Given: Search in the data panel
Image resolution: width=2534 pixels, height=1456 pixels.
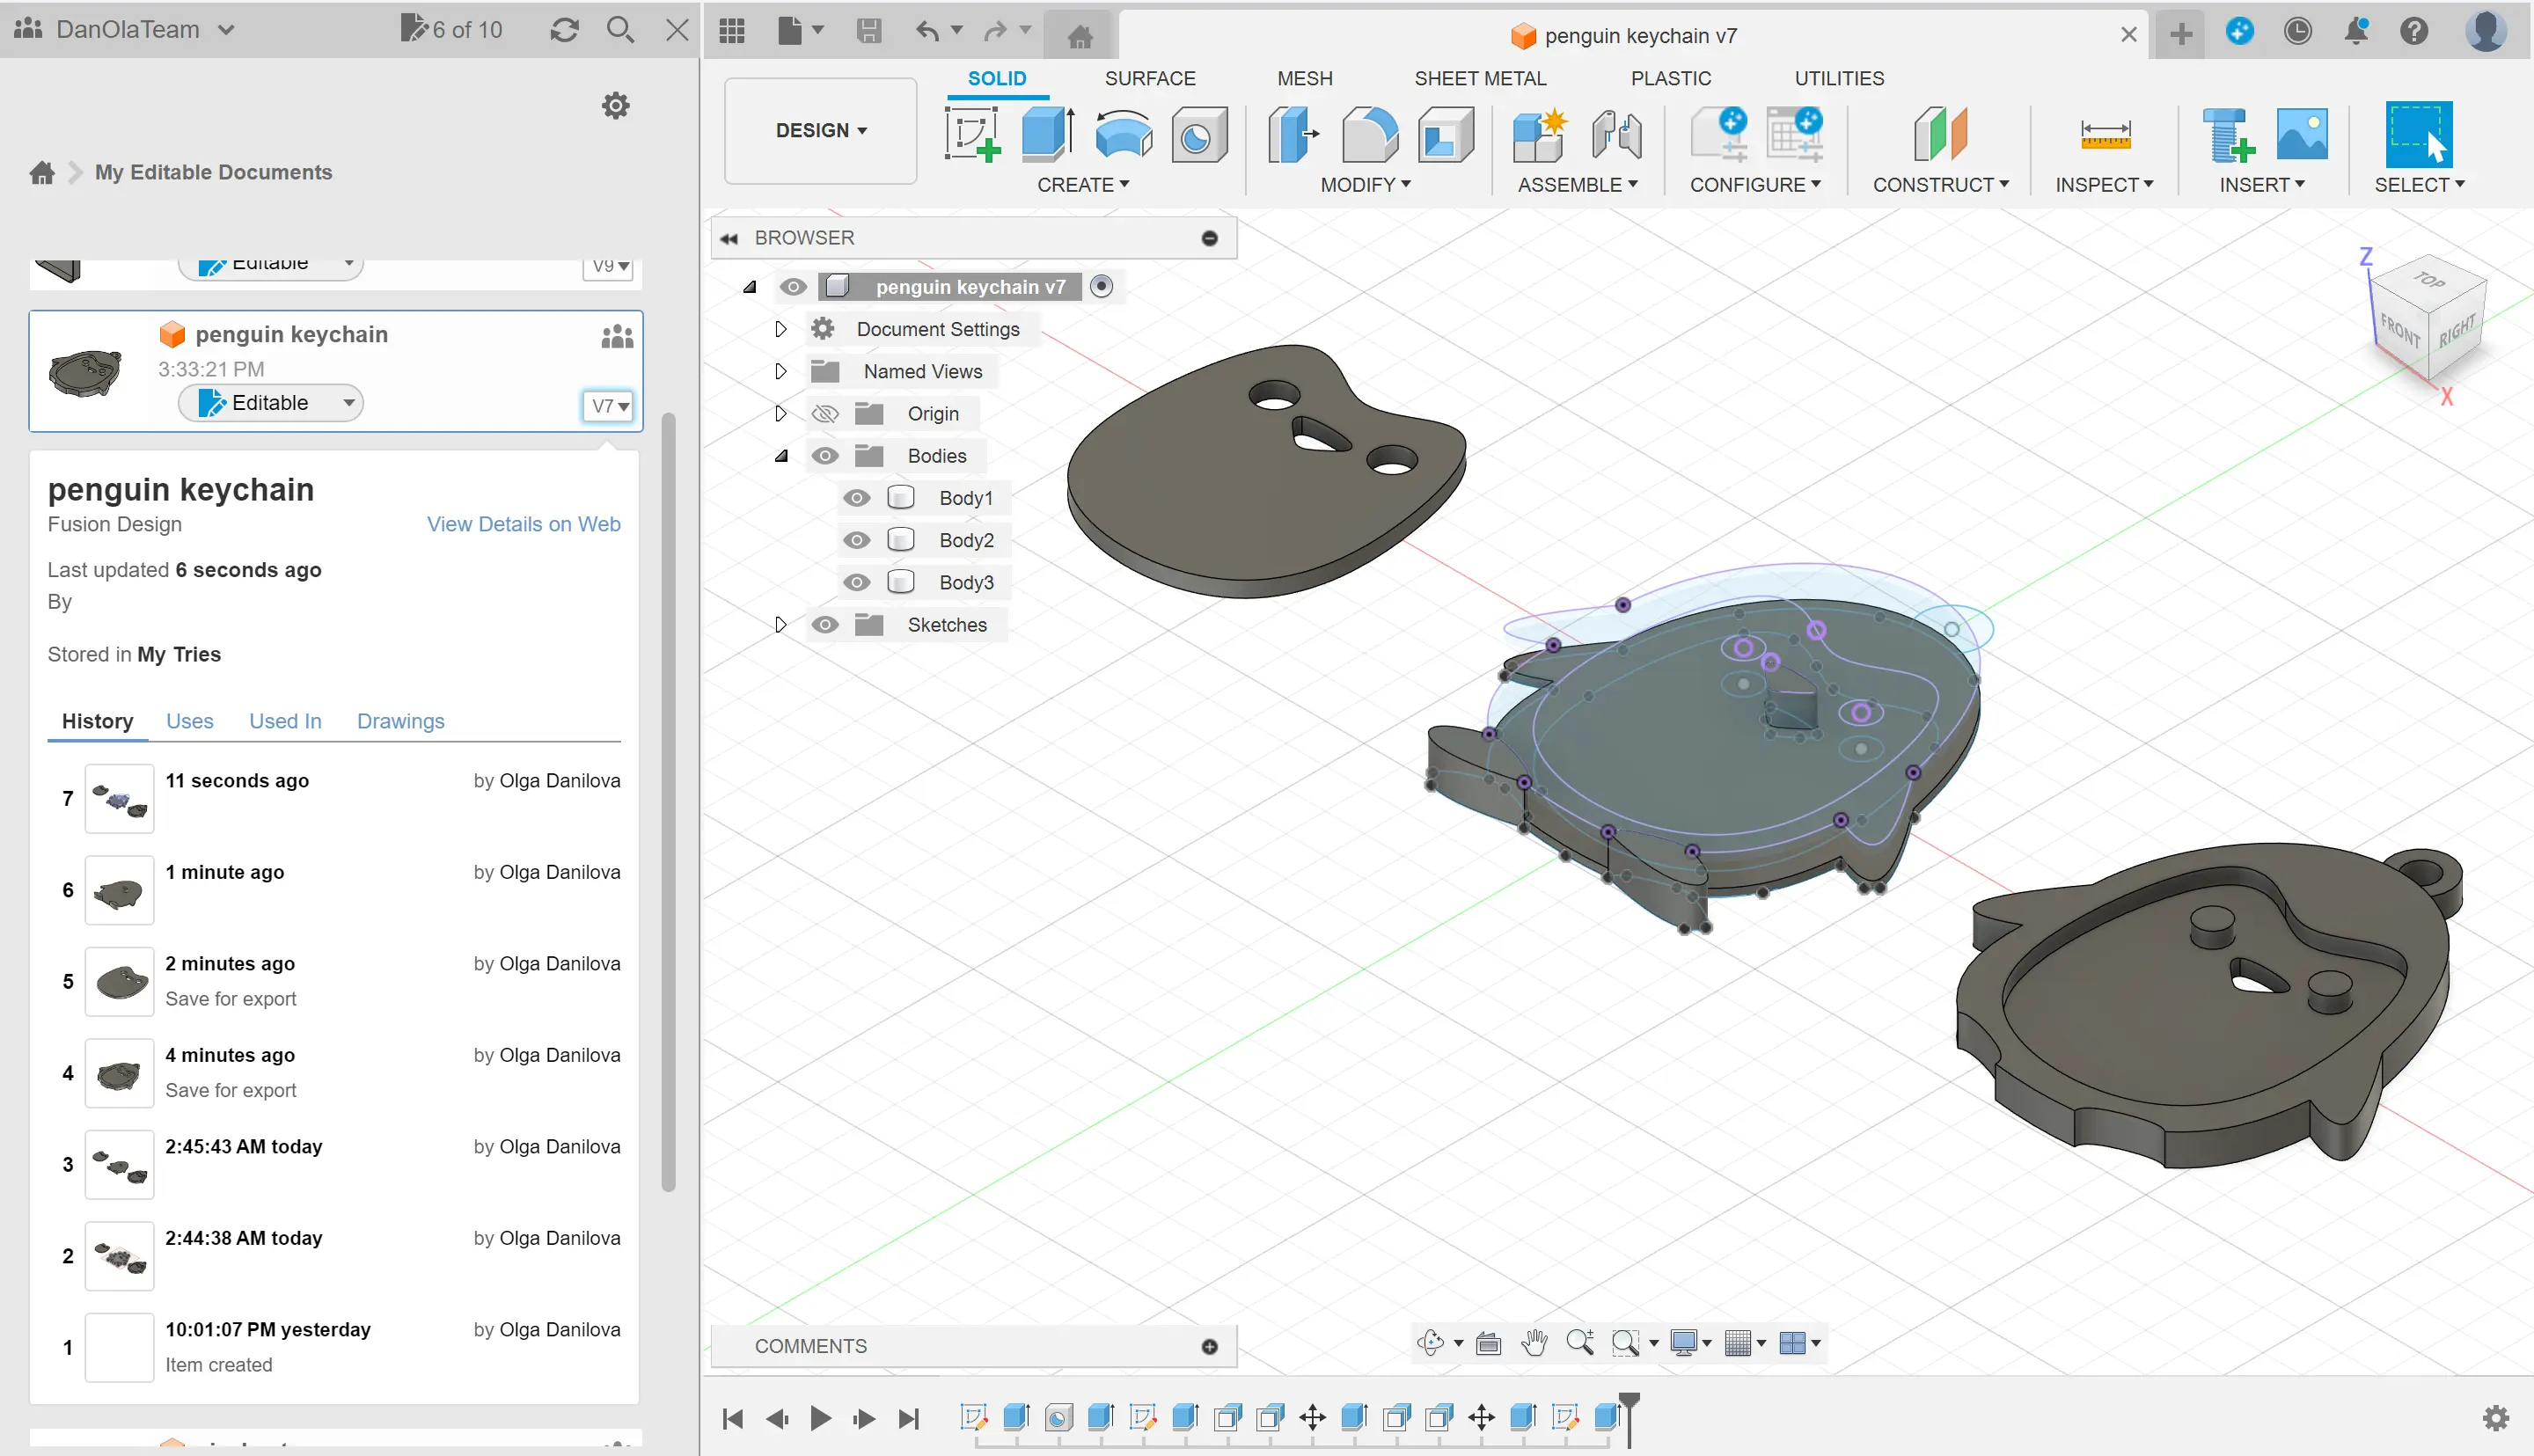Looking at the screenshot, I should pos(620,30).
